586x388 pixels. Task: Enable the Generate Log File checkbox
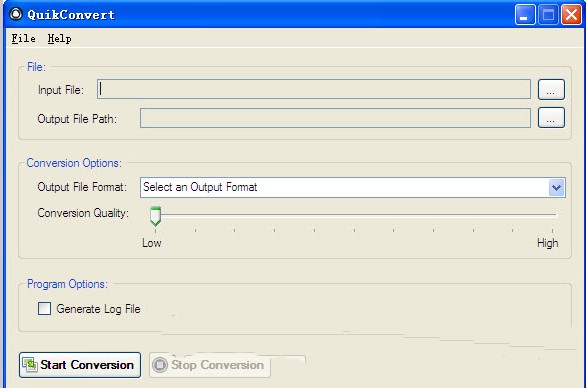(x=44, y=309)
